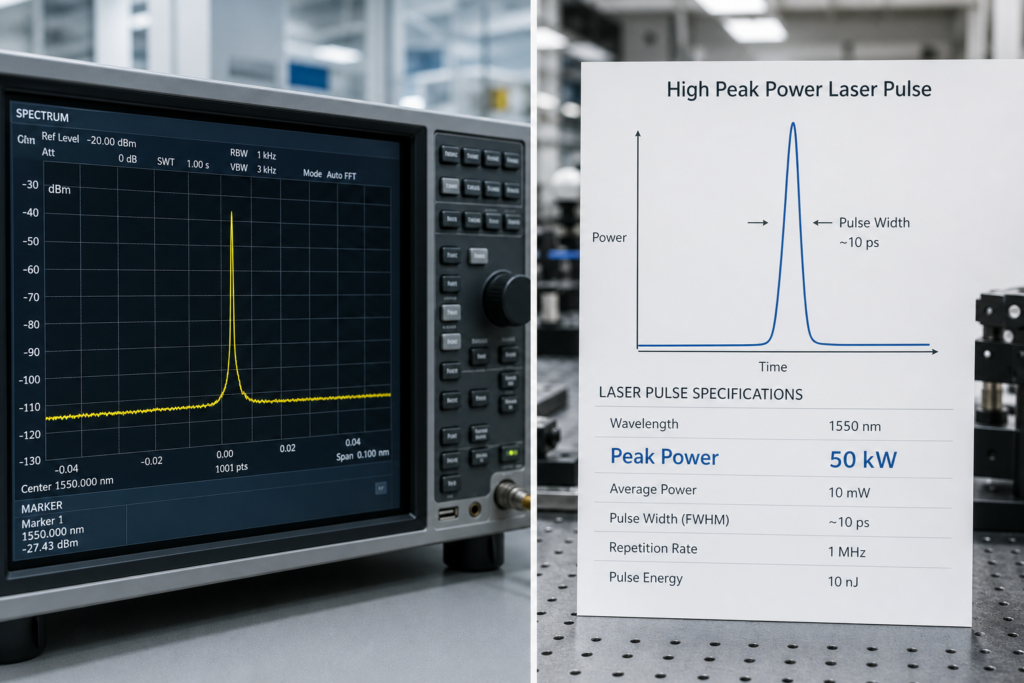The image size is (1024, 683).
Task: Click the Repetition Rate row label
Action: point(653,548)
